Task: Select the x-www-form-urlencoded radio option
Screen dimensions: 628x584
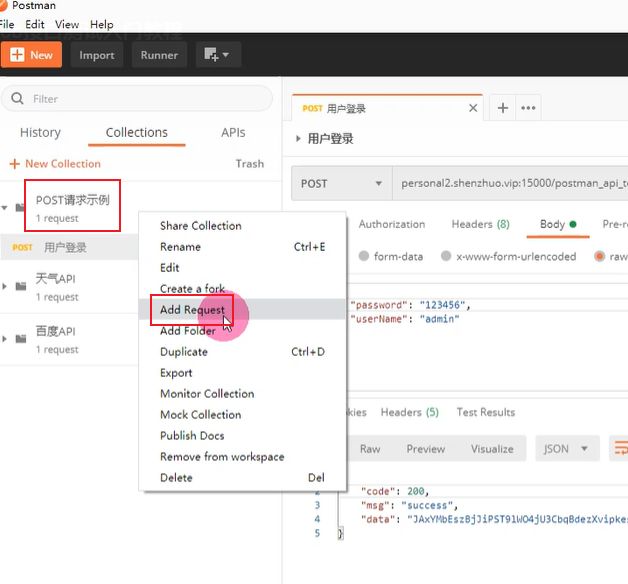Action: (x=445, y=256)
